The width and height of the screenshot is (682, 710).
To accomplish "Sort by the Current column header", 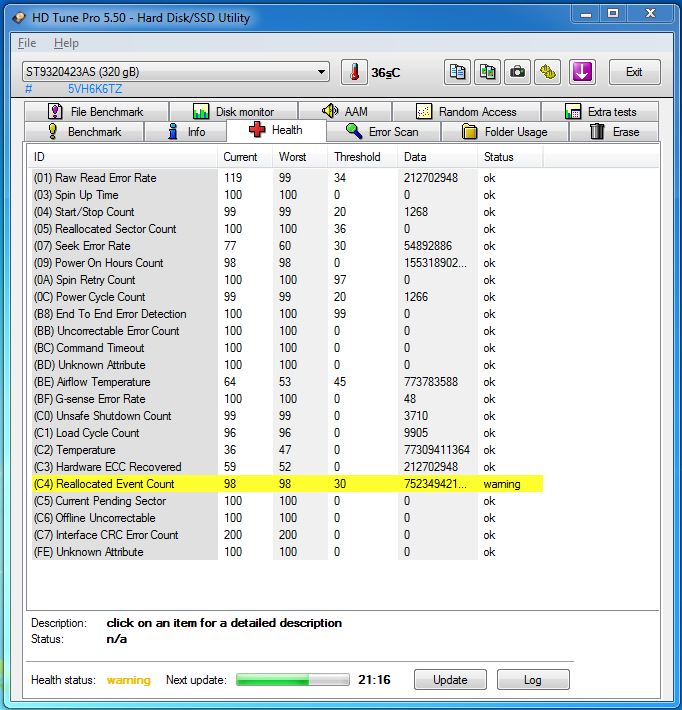I will click(x=245, y=157).
